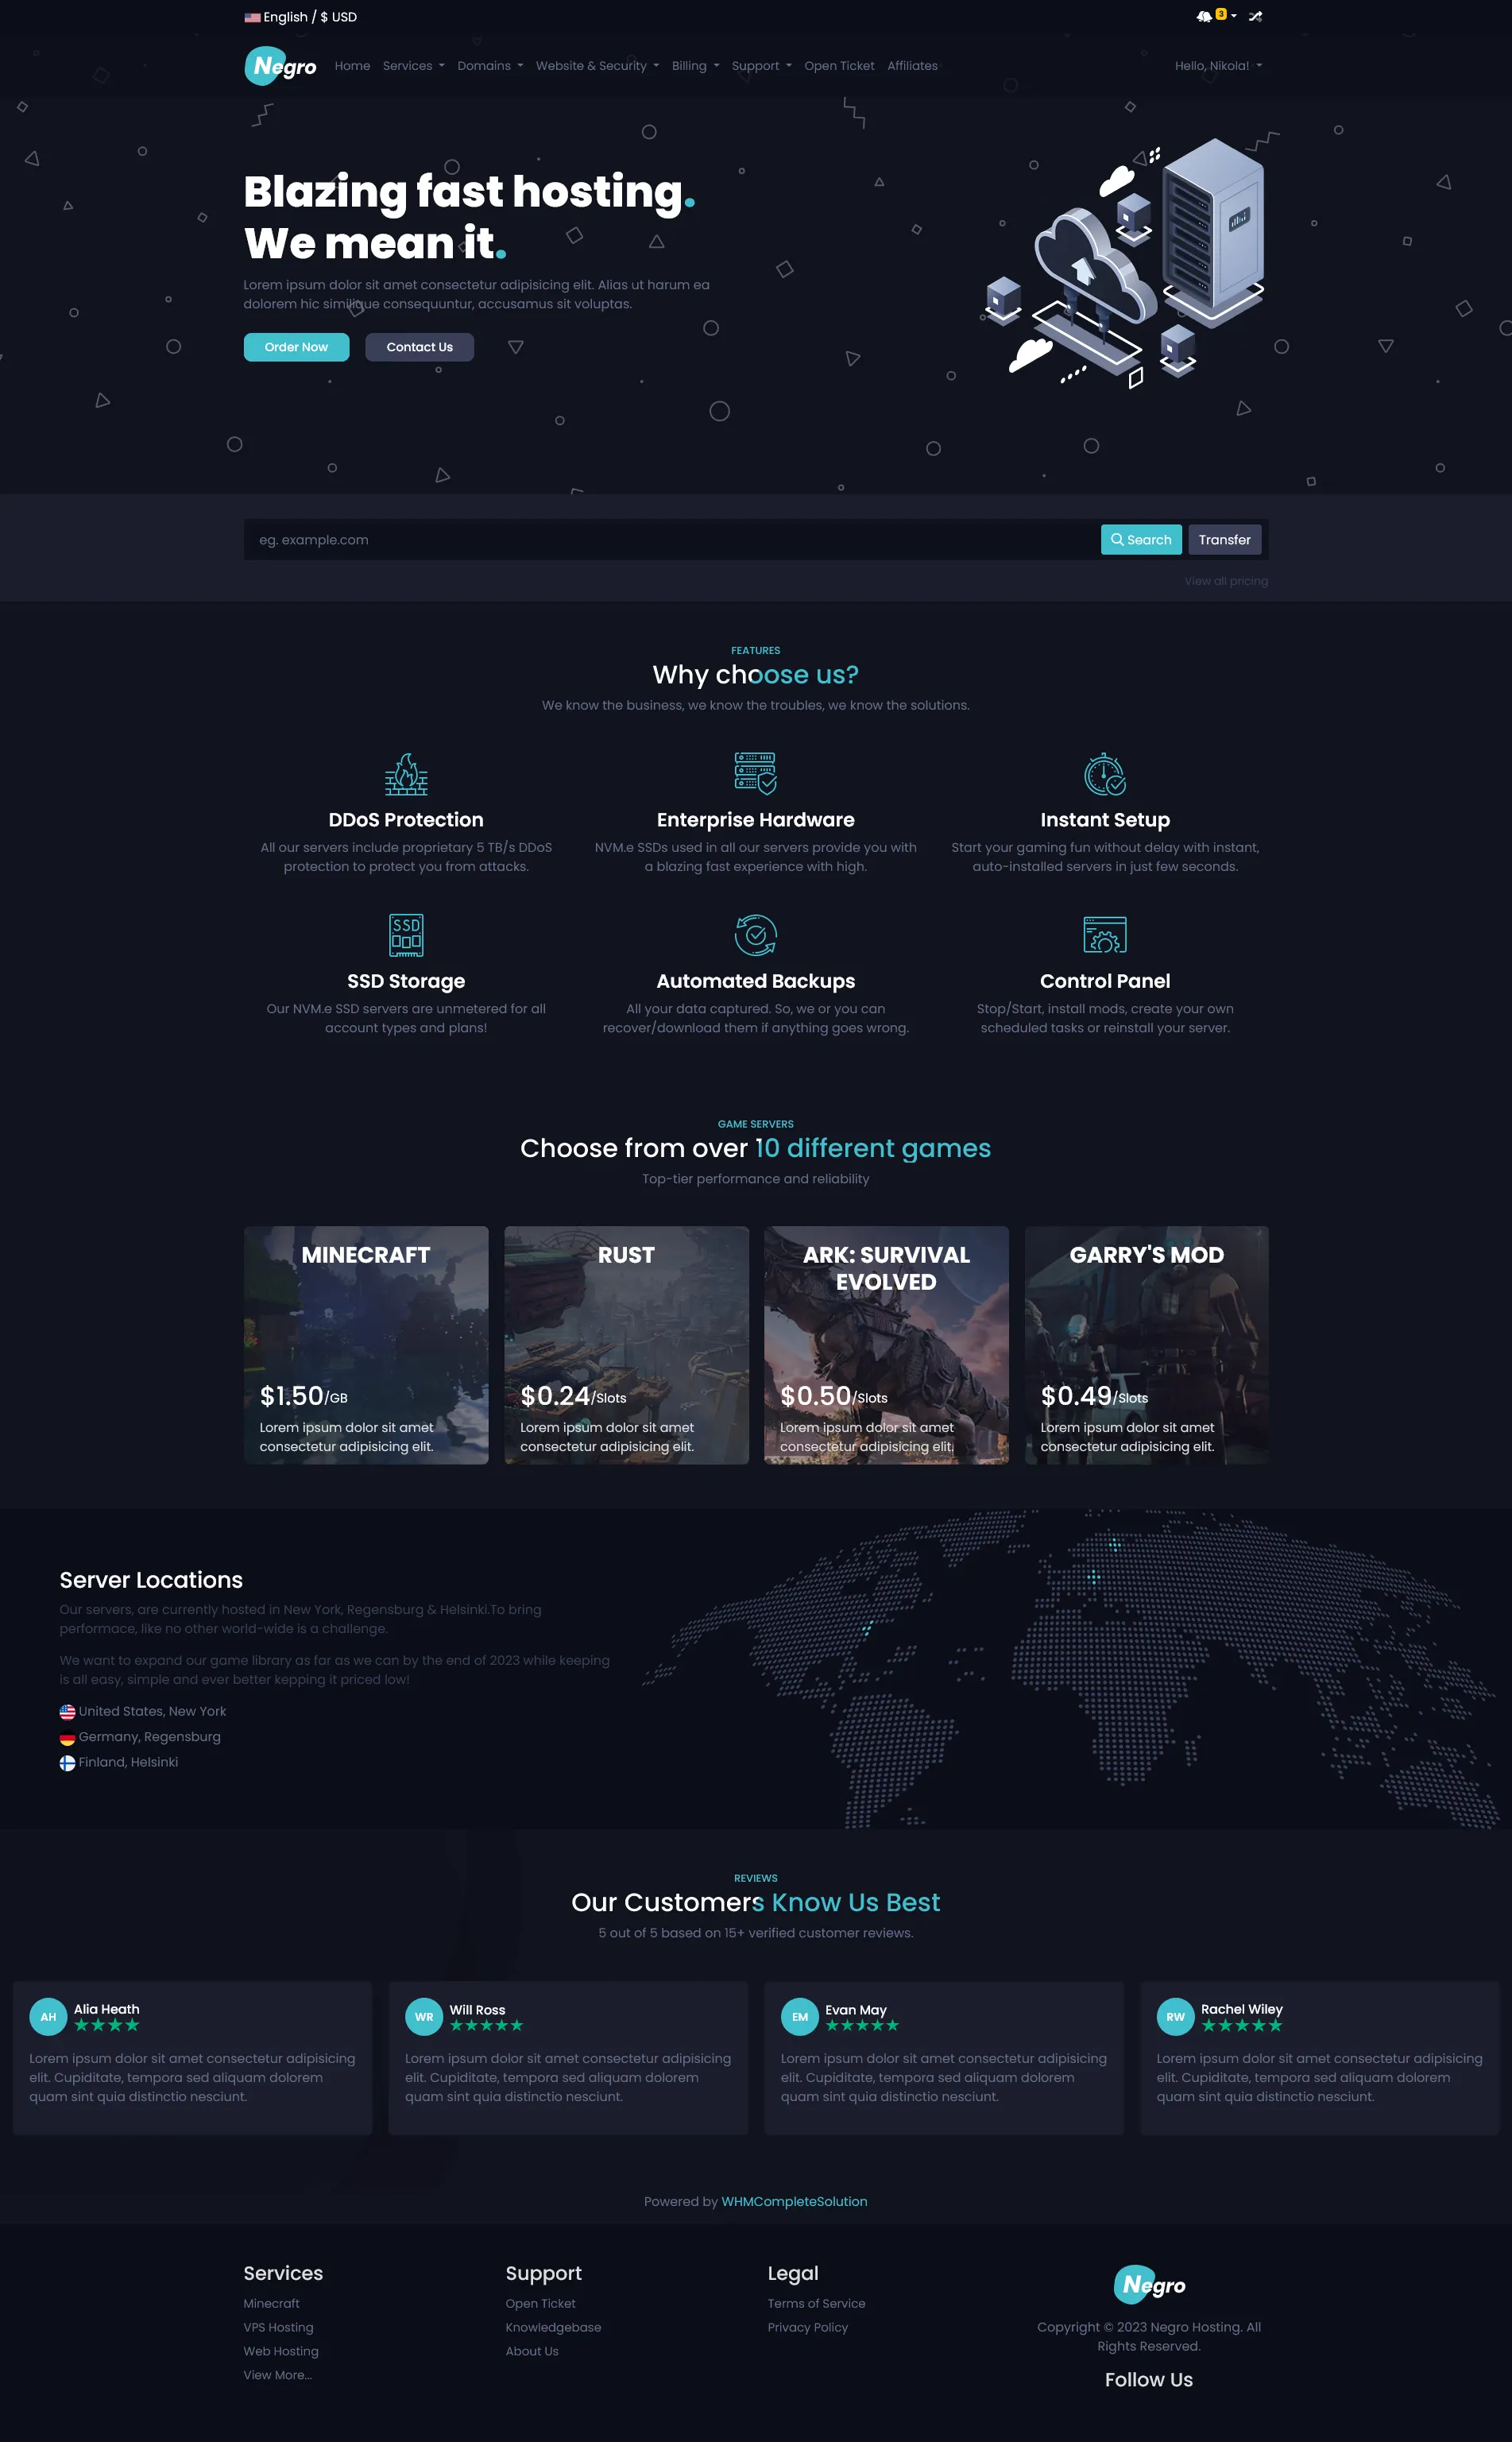
Task: Open the English / $ USD language selector
Action: (301, 17)
